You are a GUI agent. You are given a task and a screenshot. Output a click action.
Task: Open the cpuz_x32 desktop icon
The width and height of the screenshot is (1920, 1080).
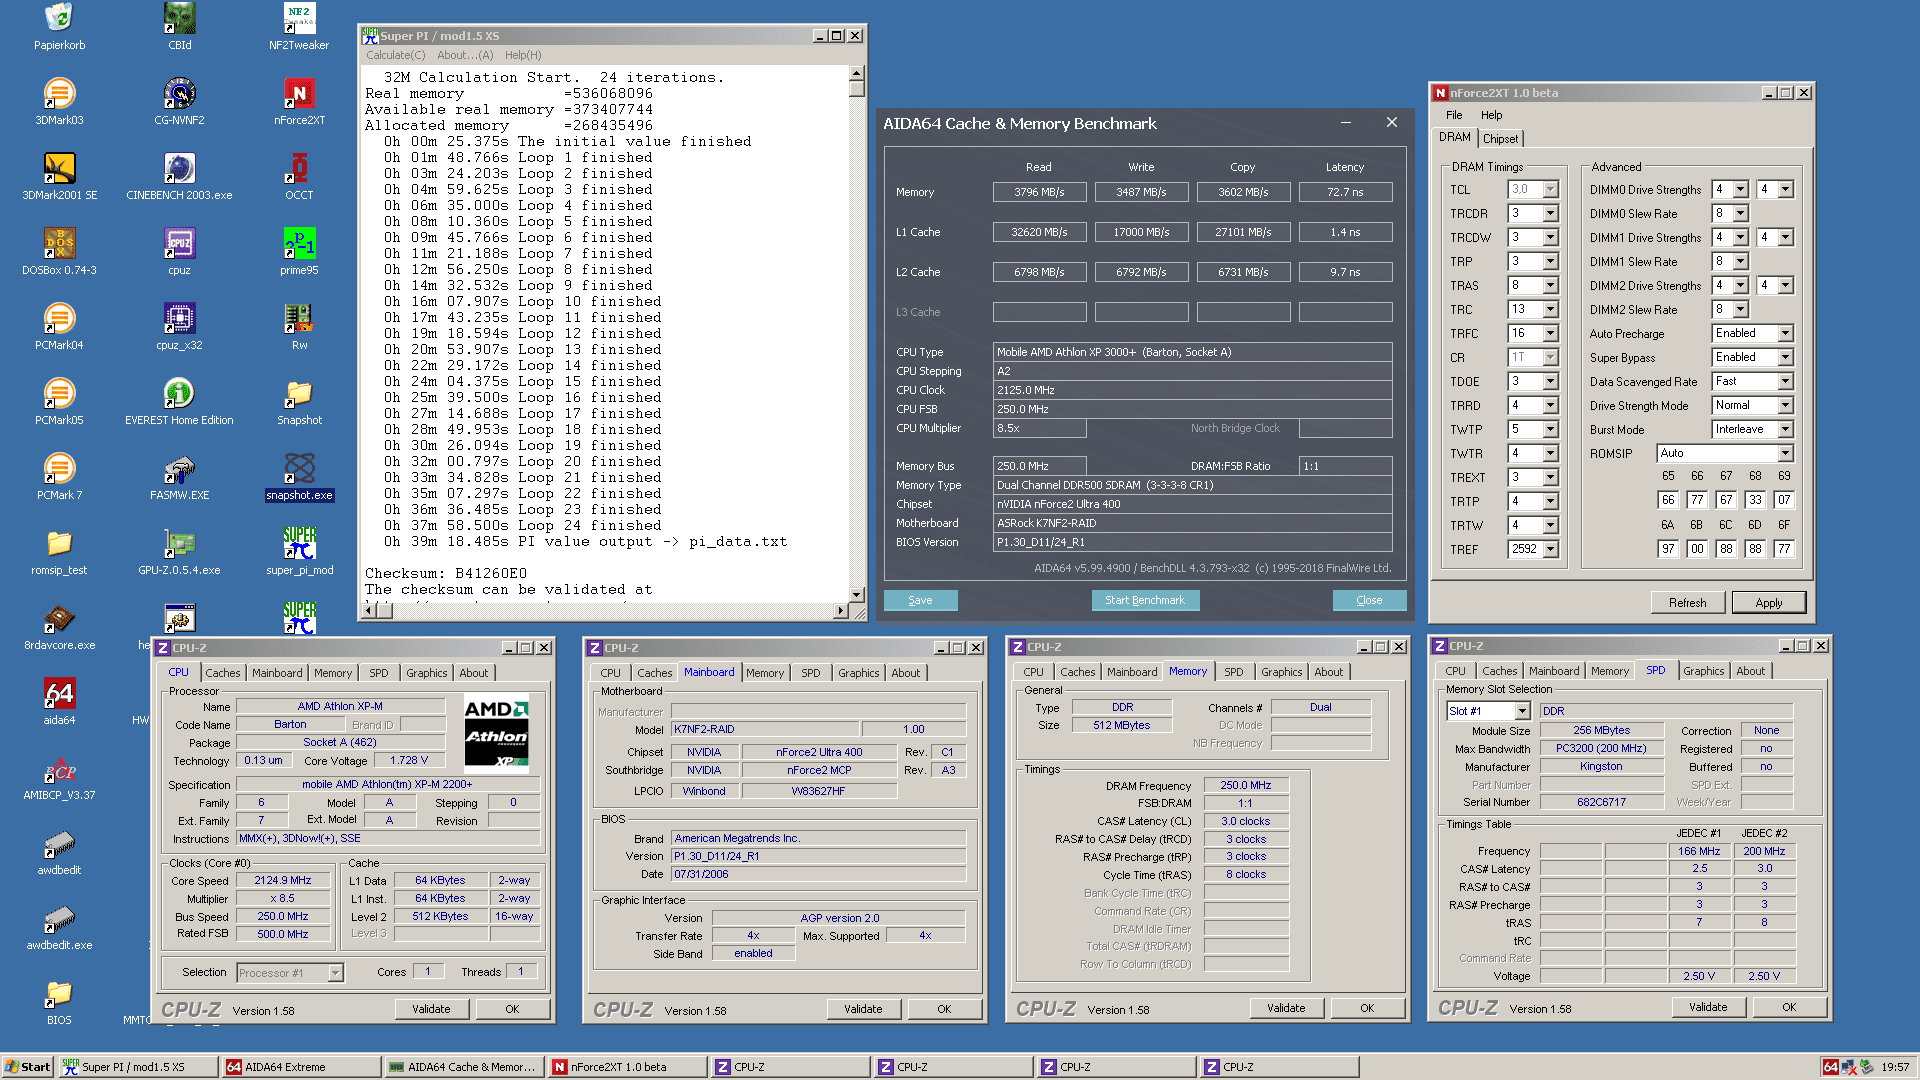(x=179, y=327)
